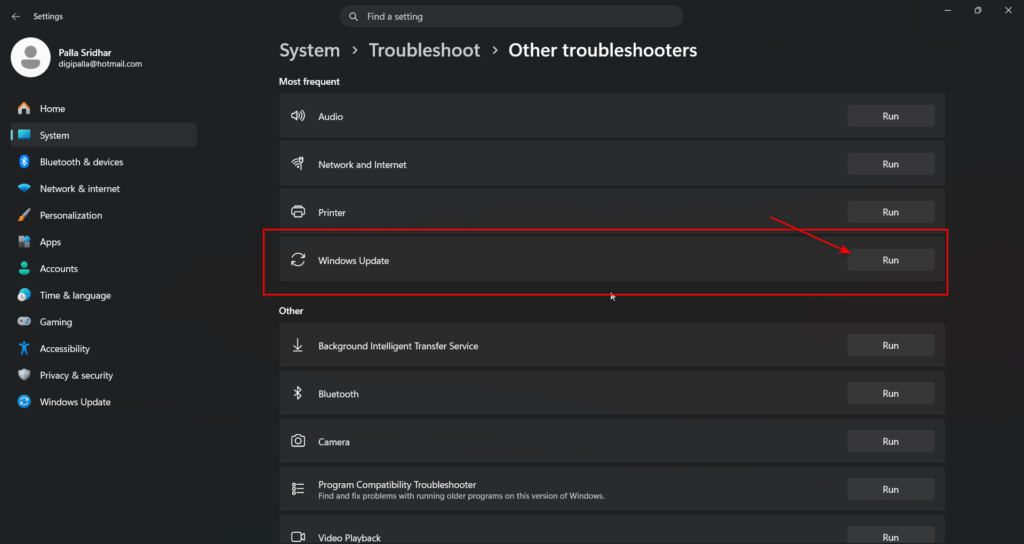This screenshot has width=1024, height=544.
Task: Click System in the breadcrumb
Action: [310, 50]
